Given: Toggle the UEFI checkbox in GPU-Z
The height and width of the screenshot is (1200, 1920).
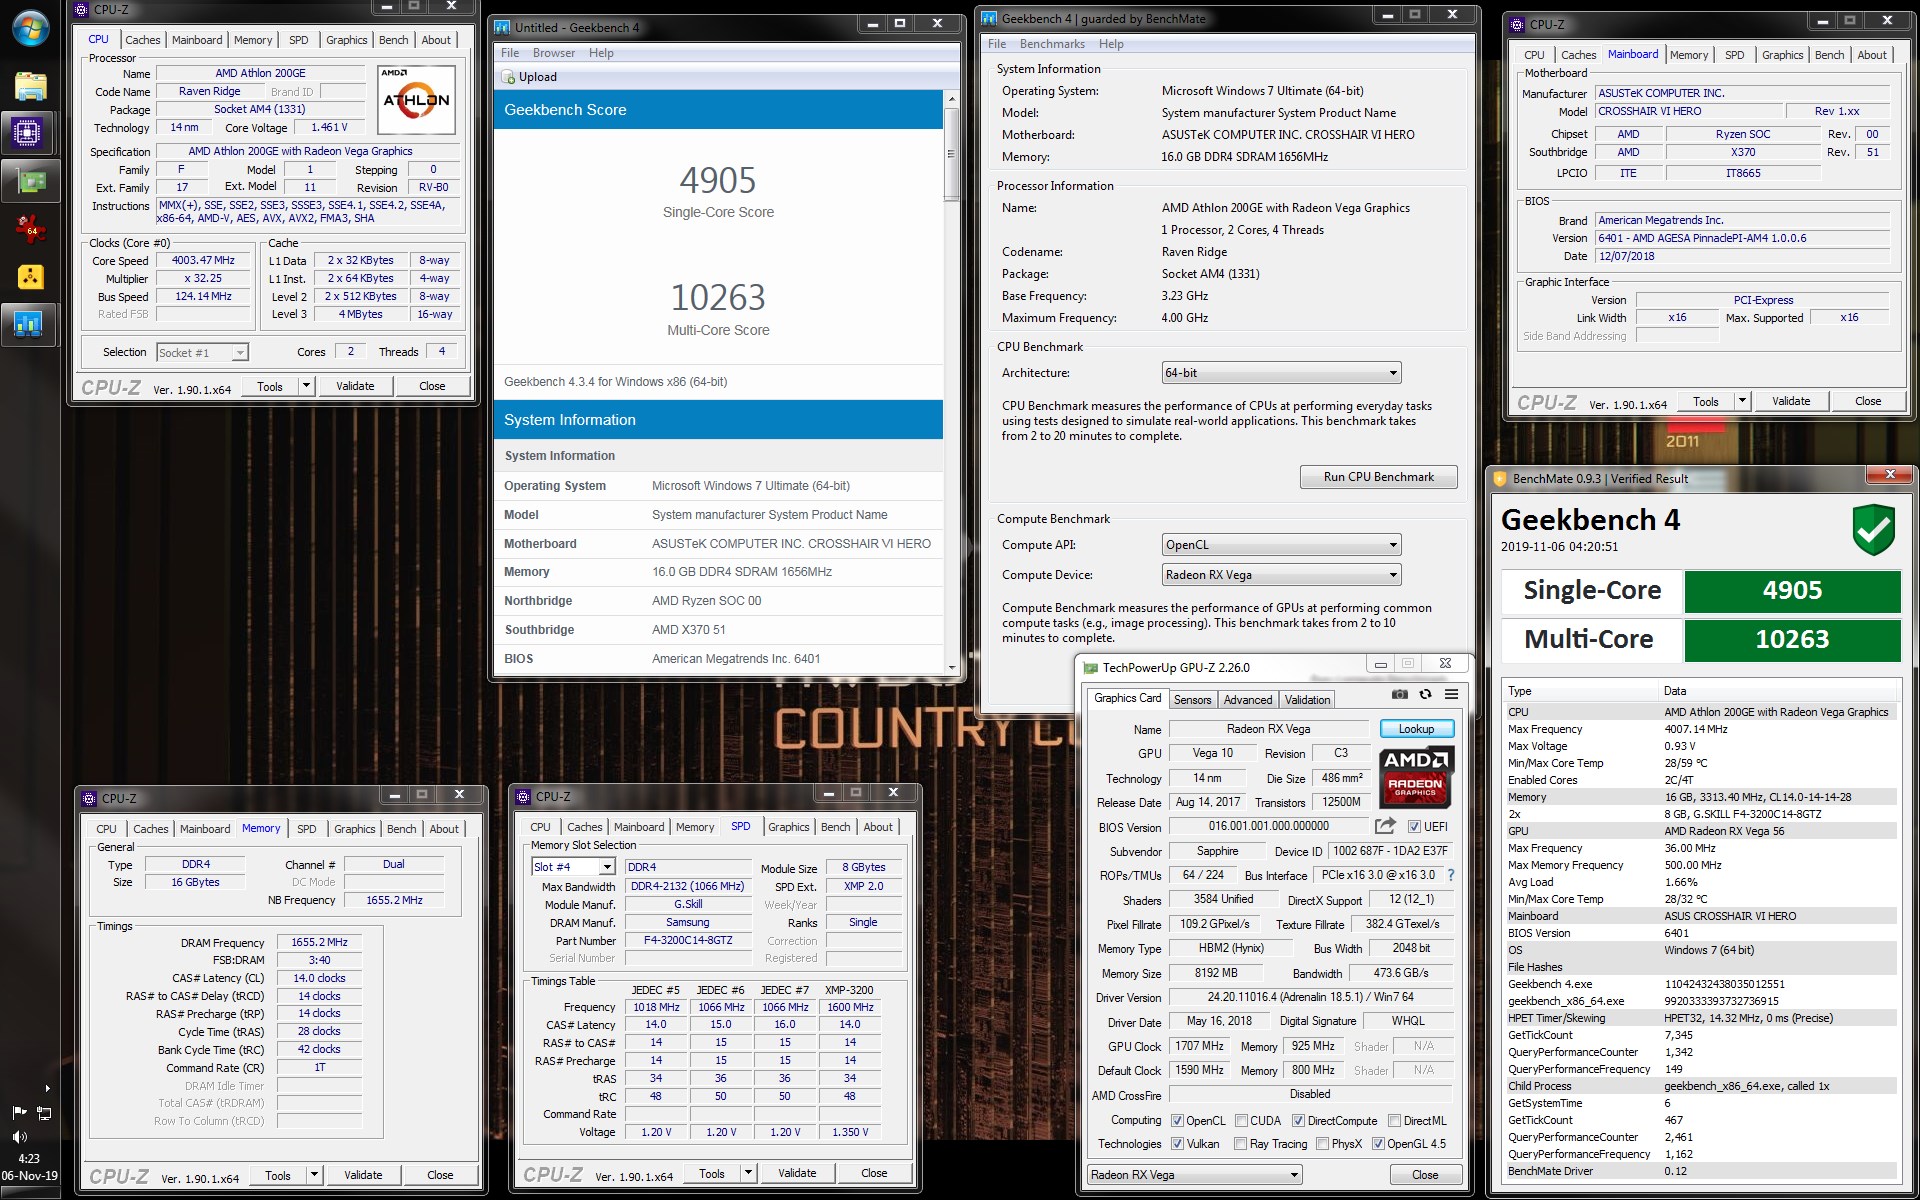Looking at the screenshot, I should pos(1413,827).
